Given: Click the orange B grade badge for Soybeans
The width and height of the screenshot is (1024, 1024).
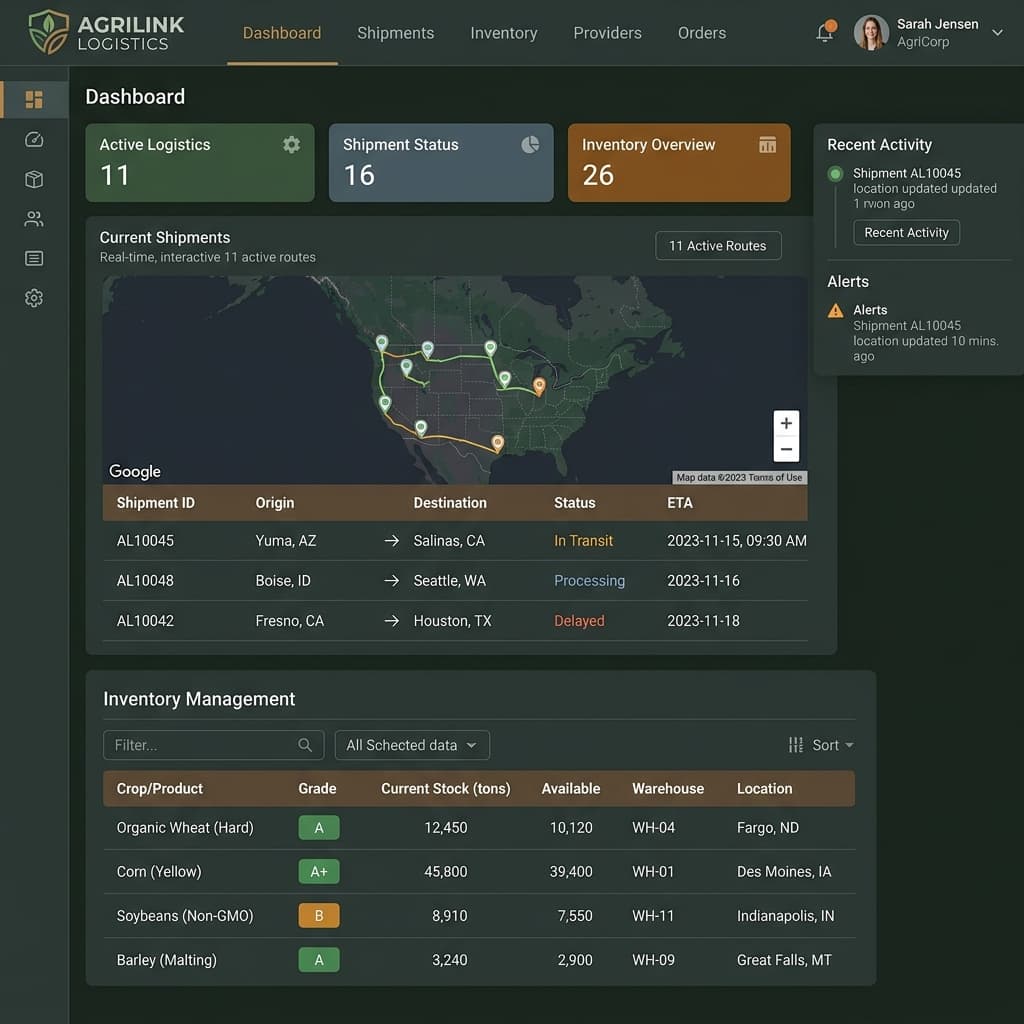Looking at the screenshot, I should [319, 916].
